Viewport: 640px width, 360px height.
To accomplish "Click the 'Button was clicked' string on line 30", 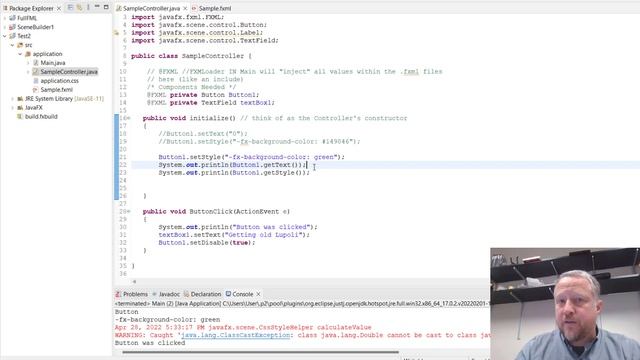I will click(x=272, y=227).
